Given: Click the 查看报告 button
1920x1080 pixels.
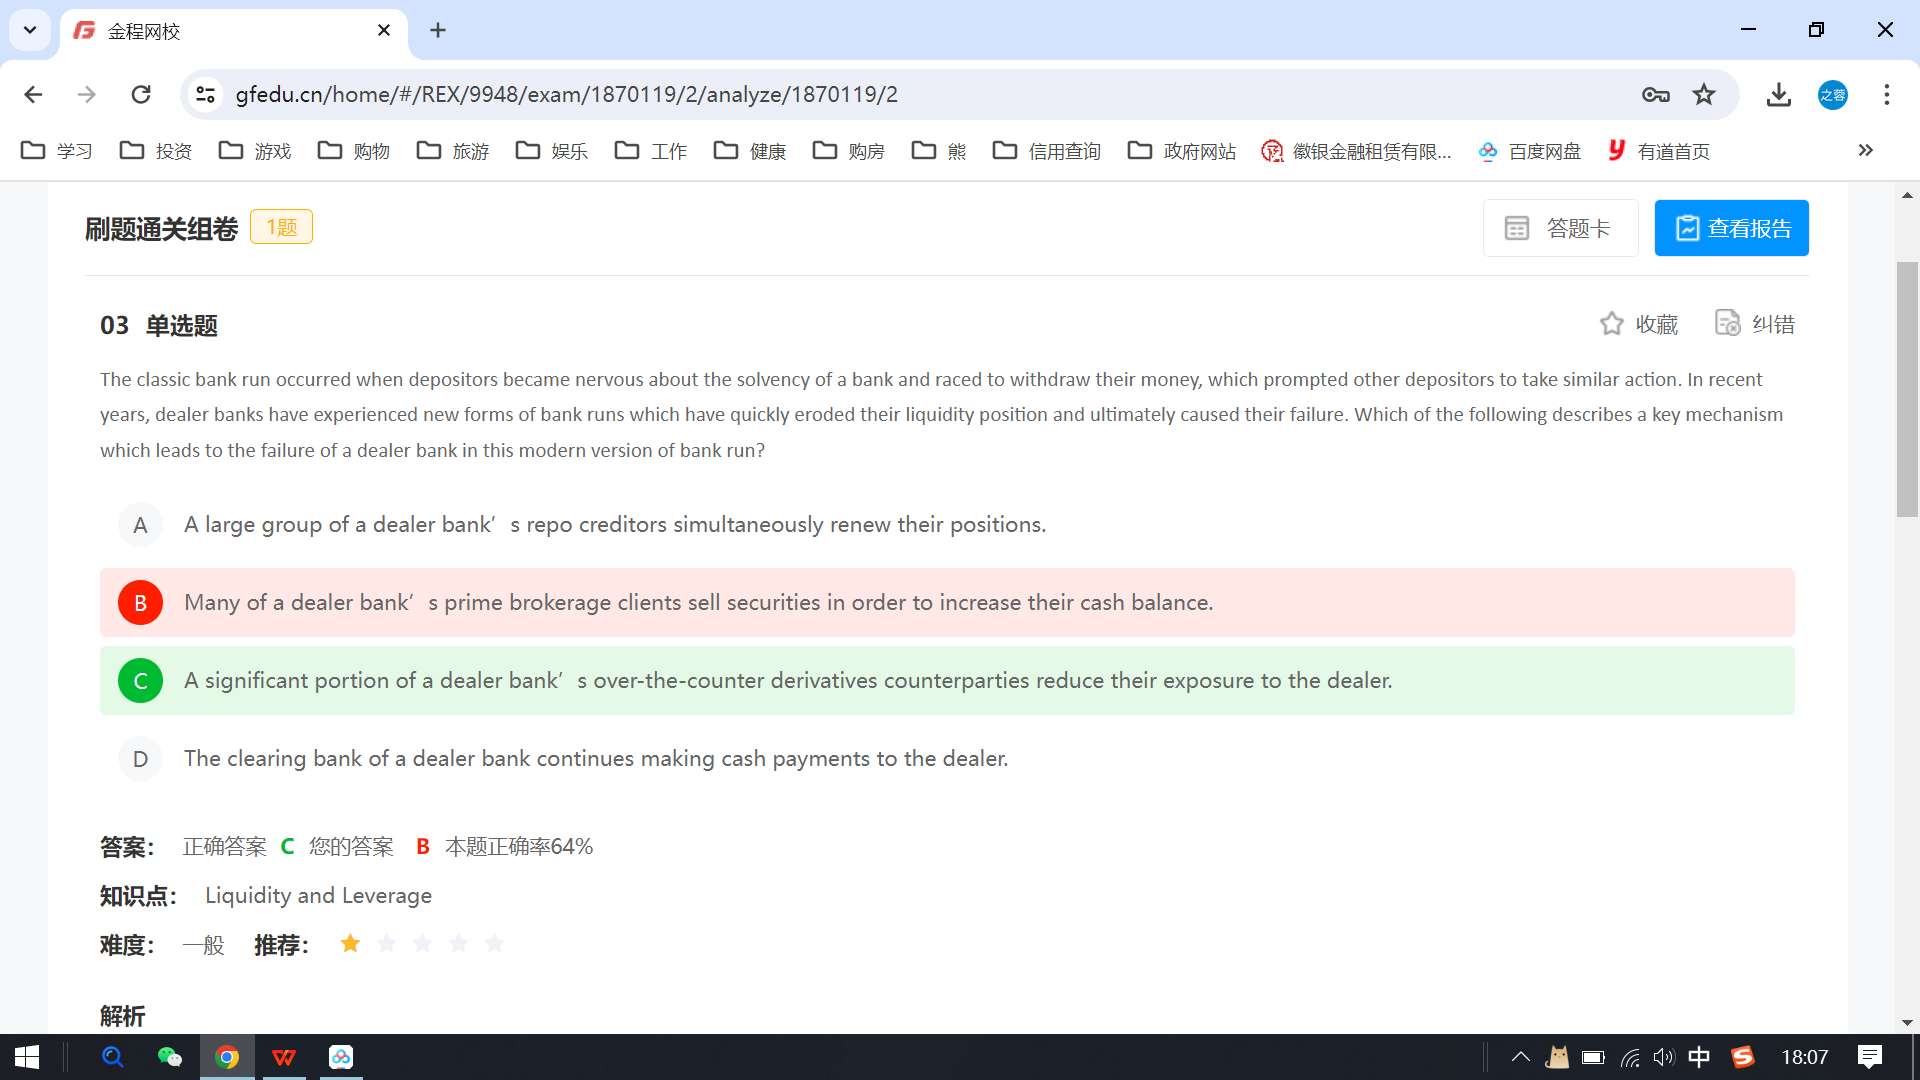Looking at the screenshot, I should pyautogui.click(x=1731, y=228).
